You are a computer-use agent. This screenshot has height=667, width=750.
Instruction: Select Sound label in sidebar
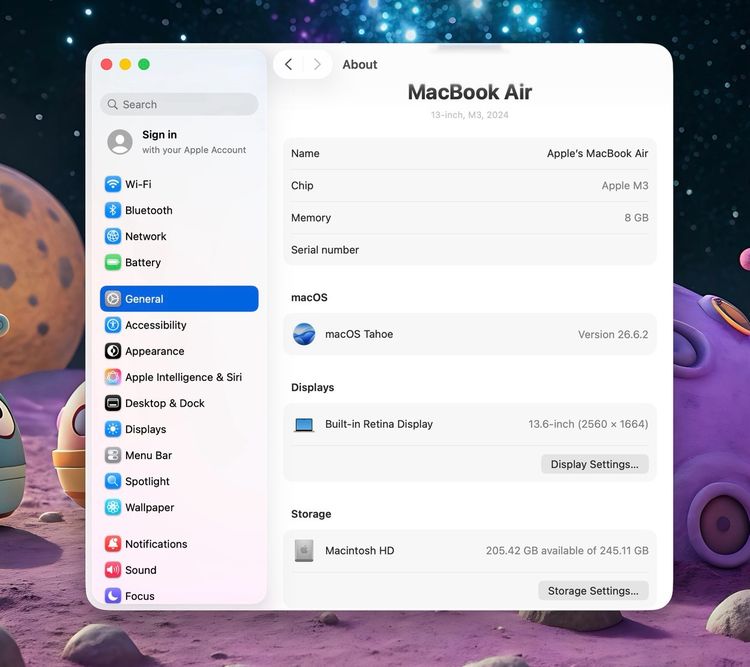tap(141, 570)
